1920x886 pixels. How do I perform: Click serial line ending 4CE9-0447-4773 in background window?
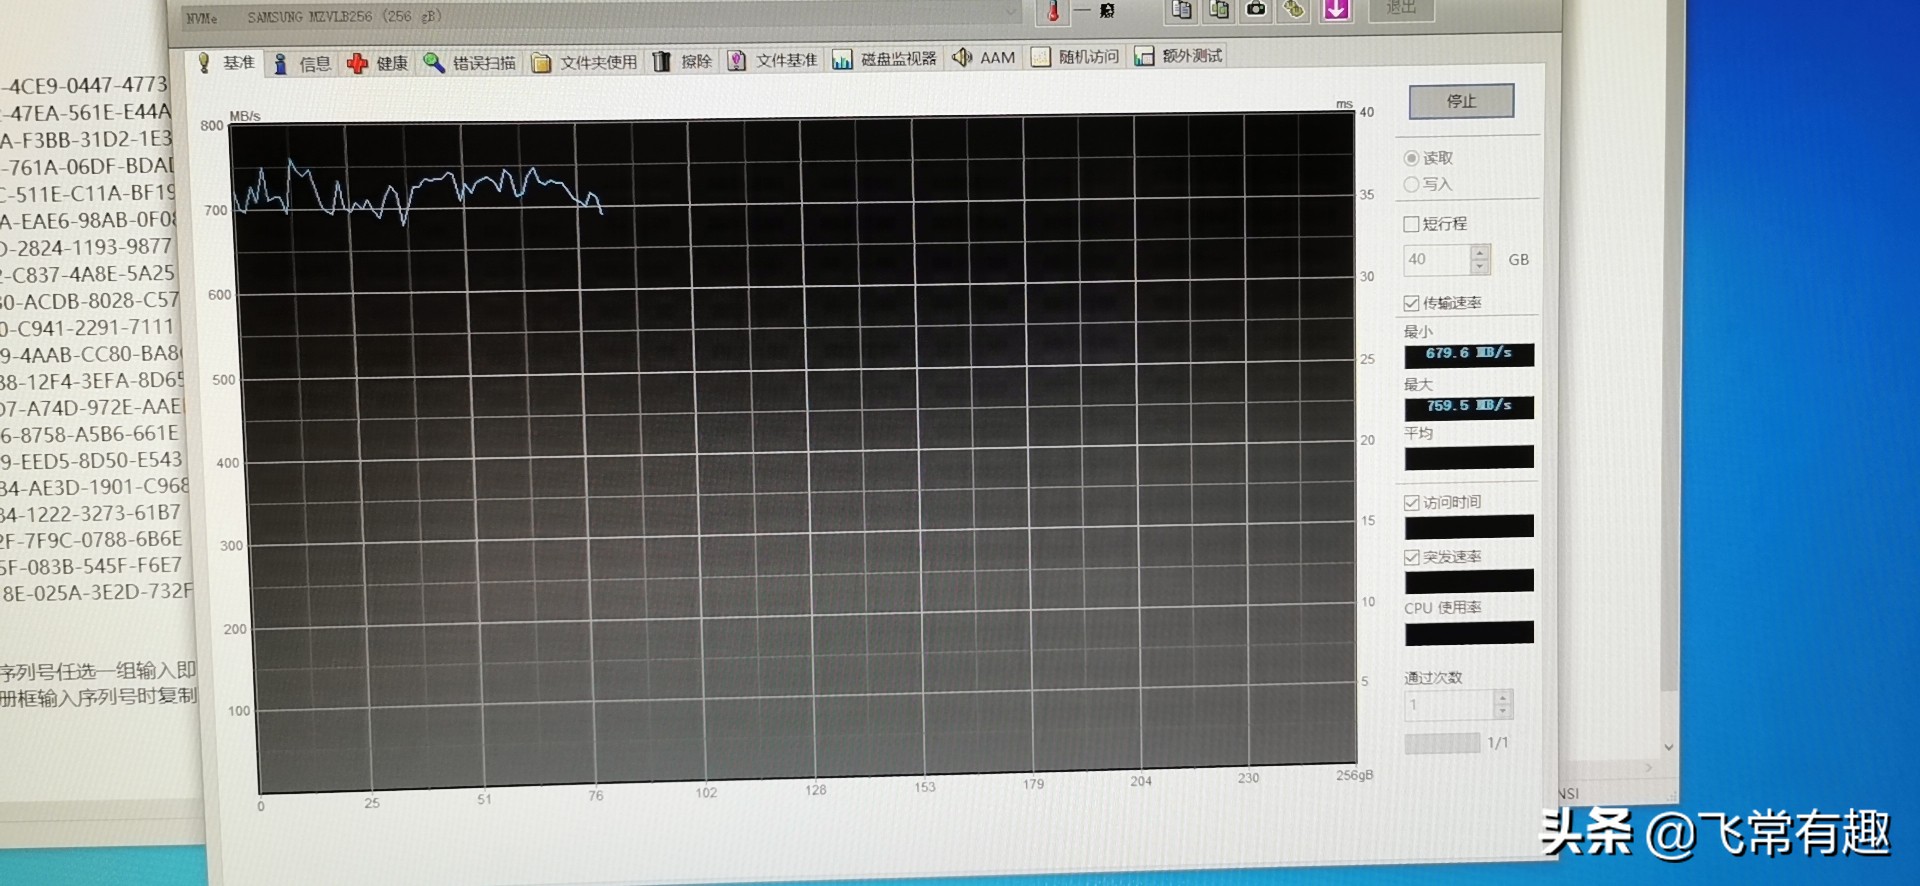click(85, 85)
